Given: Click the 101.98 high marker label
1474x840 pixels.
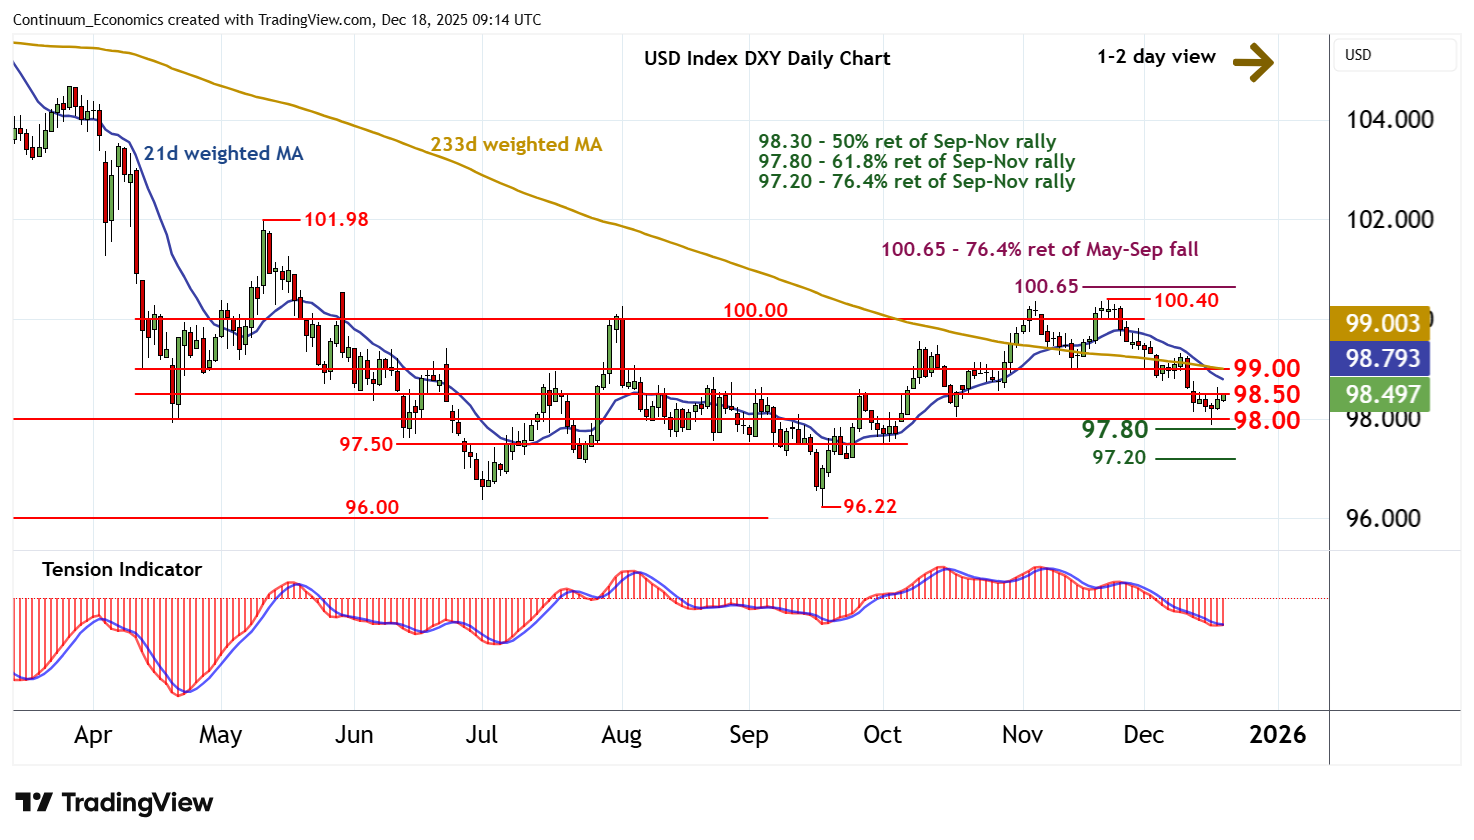Looking at the screenshot, I should 336,219.
